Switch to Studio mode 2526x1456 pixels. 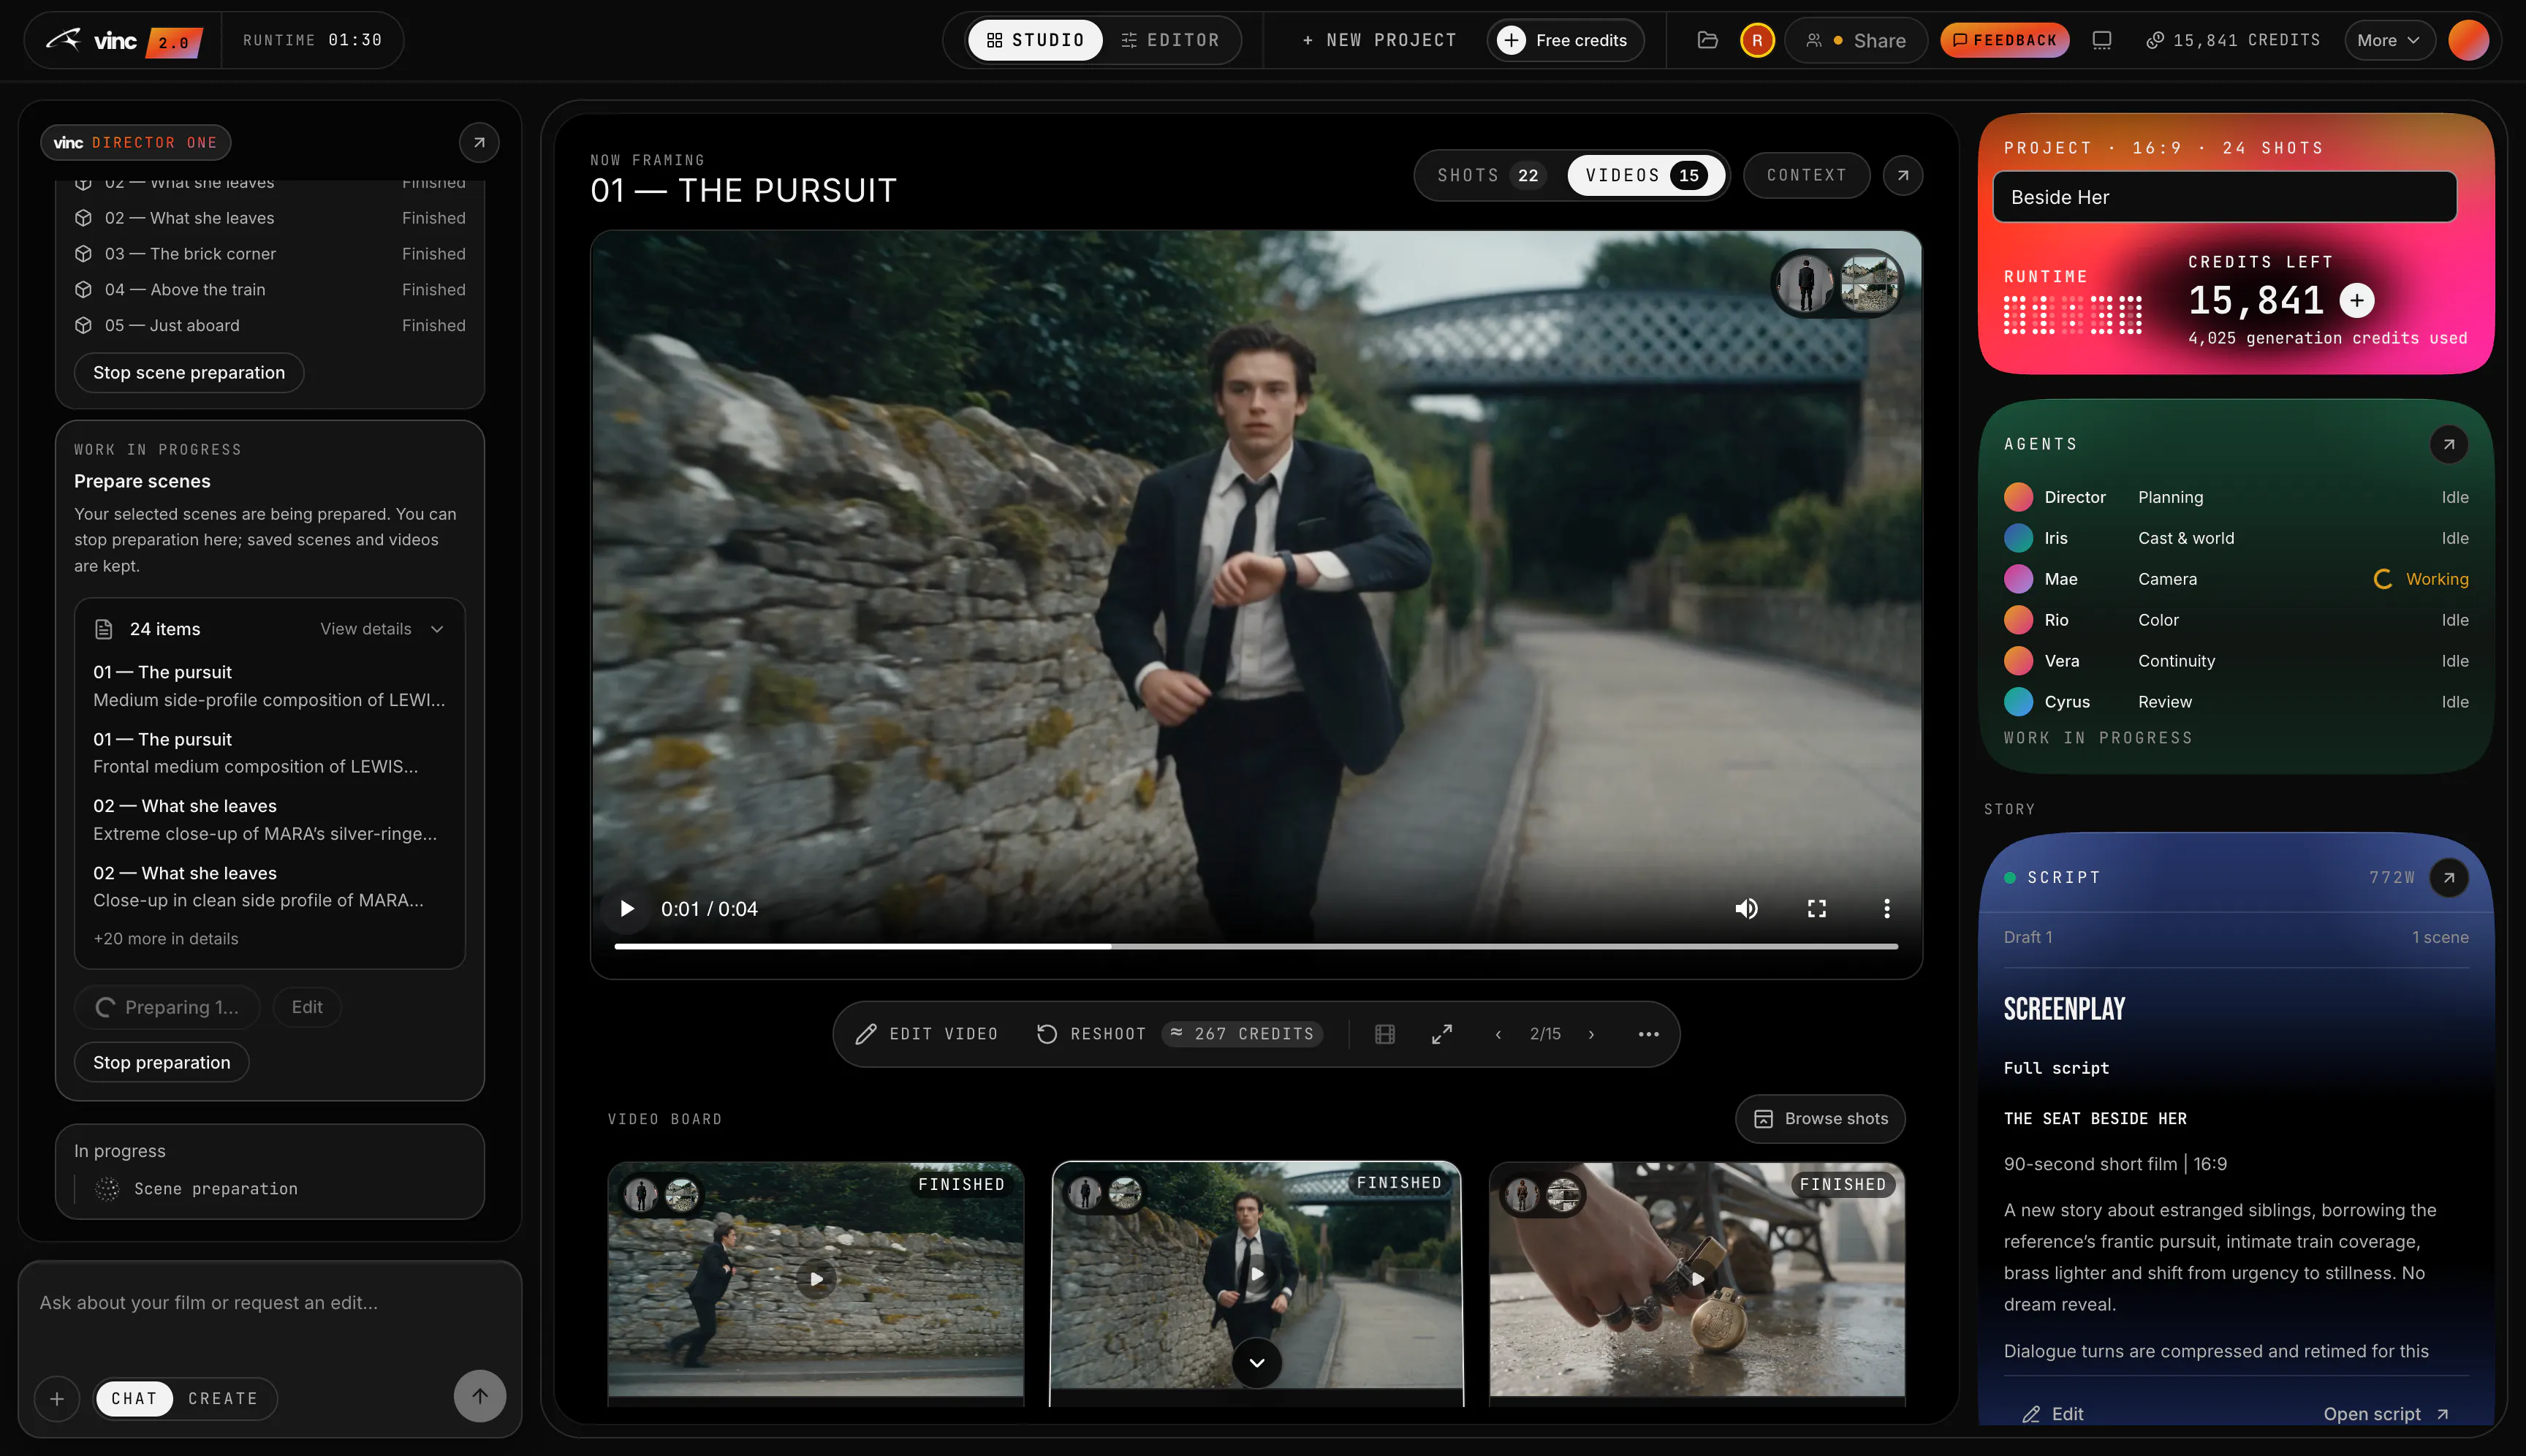1036,40
